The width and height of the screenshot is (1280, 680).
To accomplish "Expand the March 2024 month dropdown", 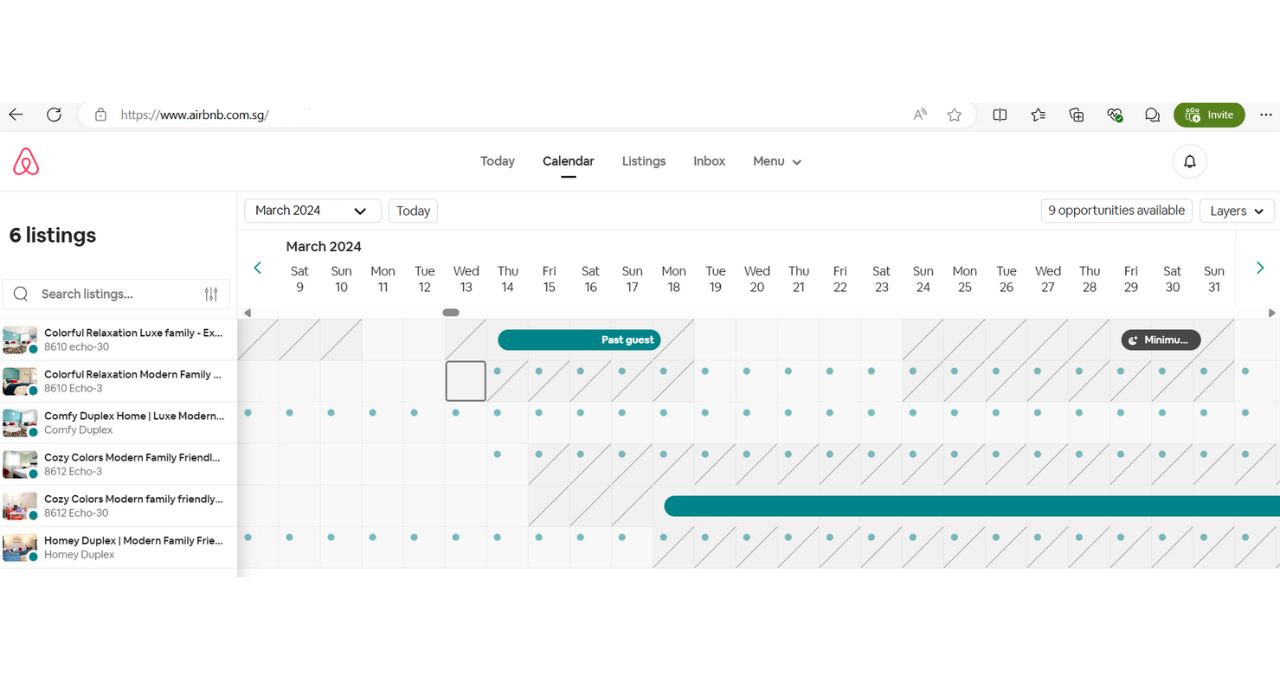I will click(313, 211).
